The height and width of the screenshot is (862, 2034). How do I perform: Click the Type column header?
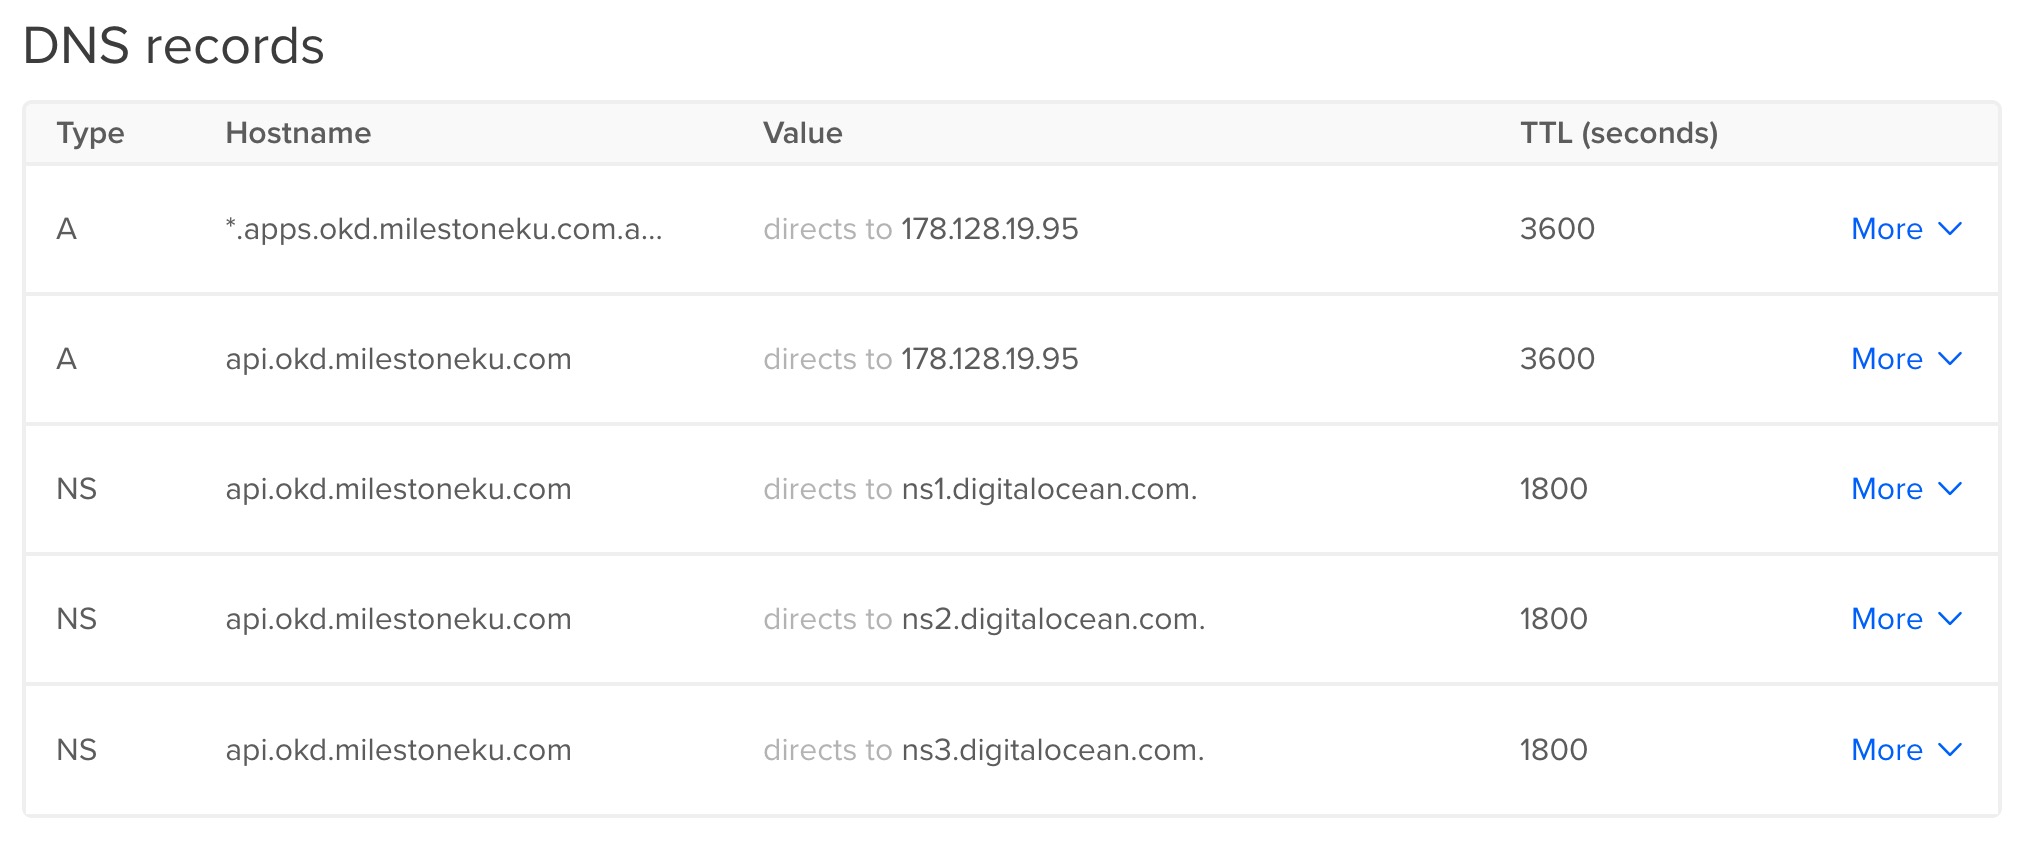click(x=90, y=133)
